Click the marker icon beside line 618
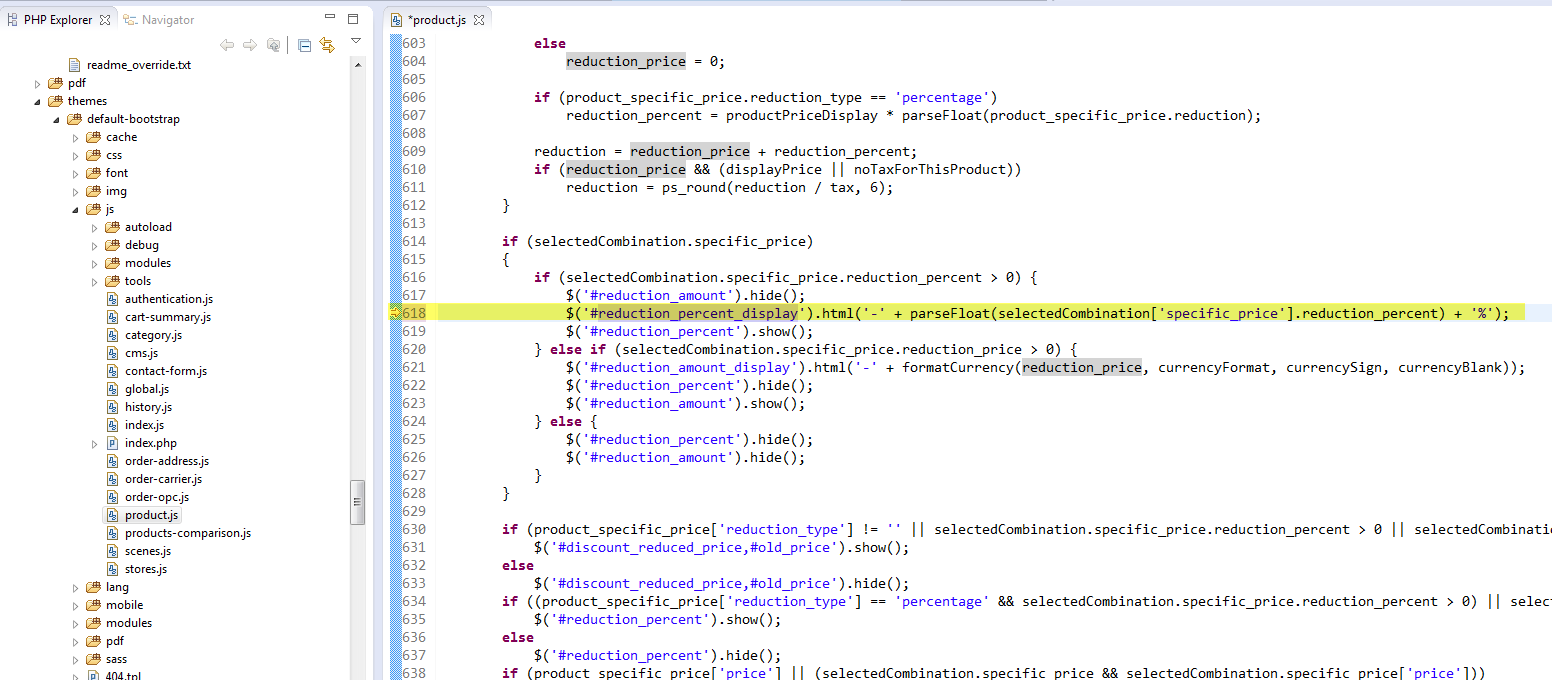 coord(394,313)
